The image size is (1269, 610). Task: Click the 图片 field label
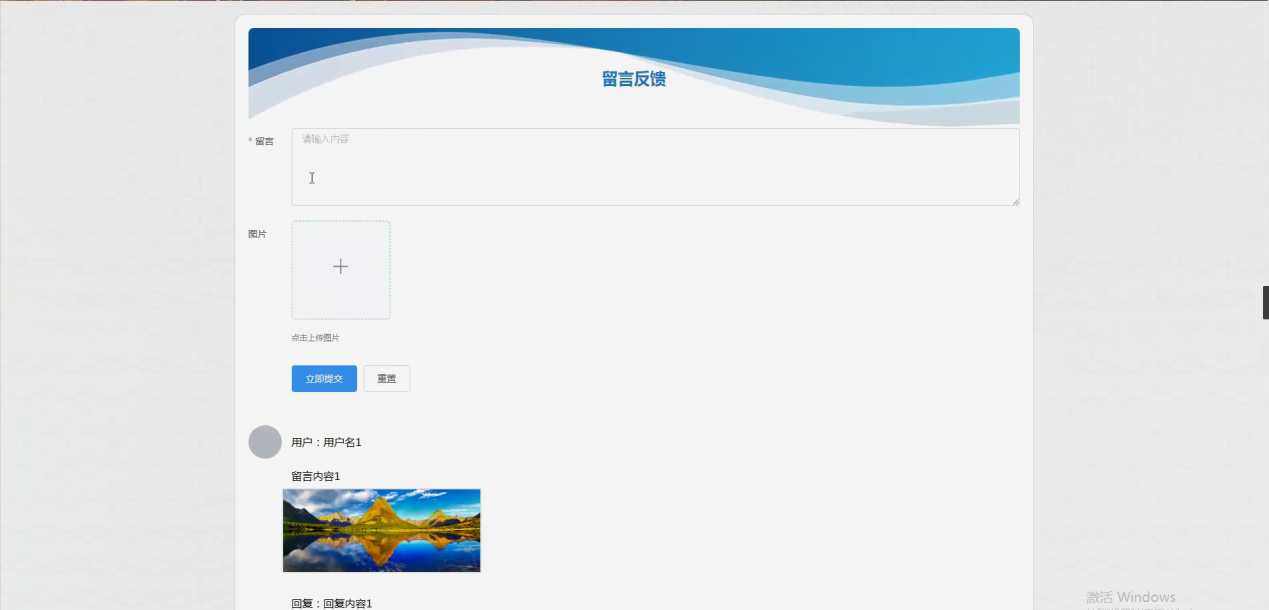coord(258,234)
